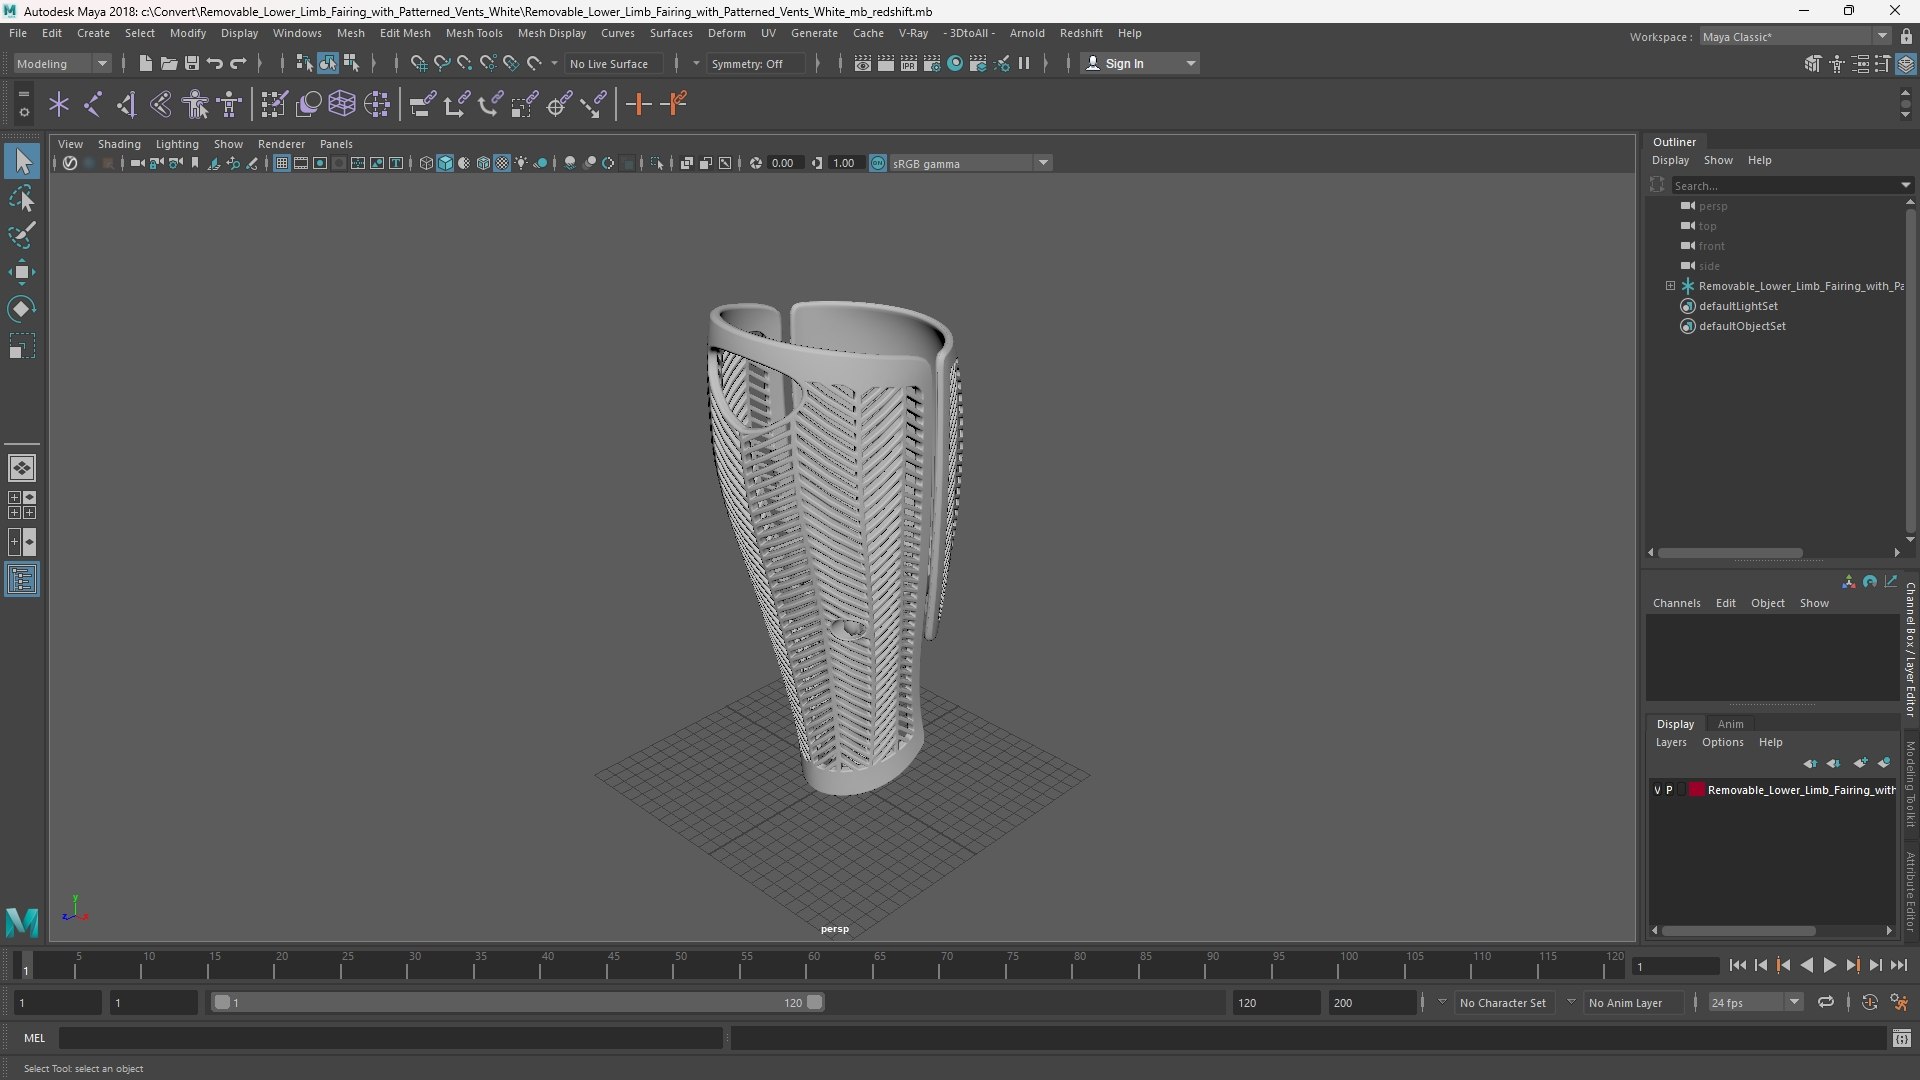Click the layer's red color swatch

1697,790
